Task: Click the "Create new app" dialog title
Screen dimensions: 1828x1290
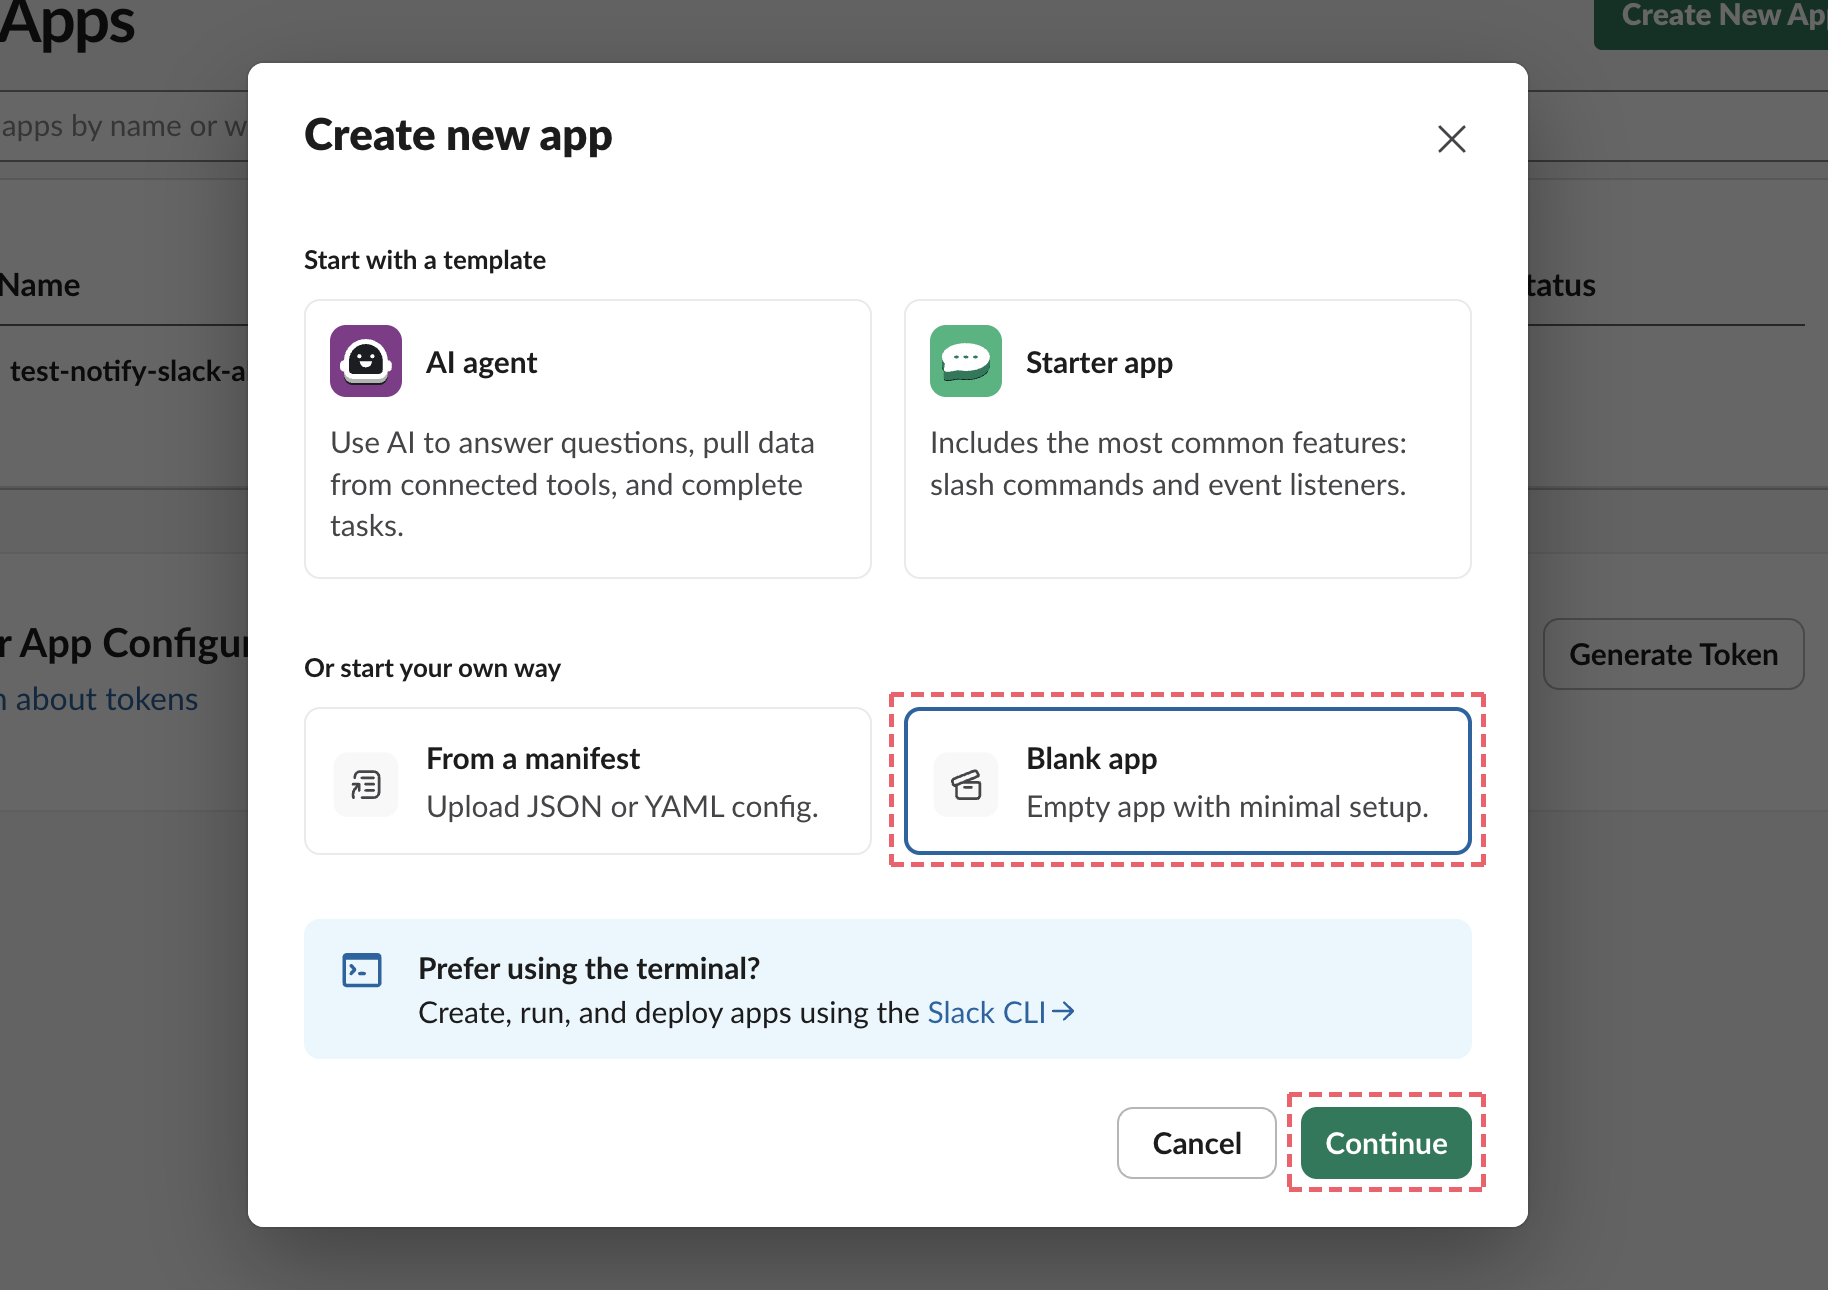Action: pos(458,136)
